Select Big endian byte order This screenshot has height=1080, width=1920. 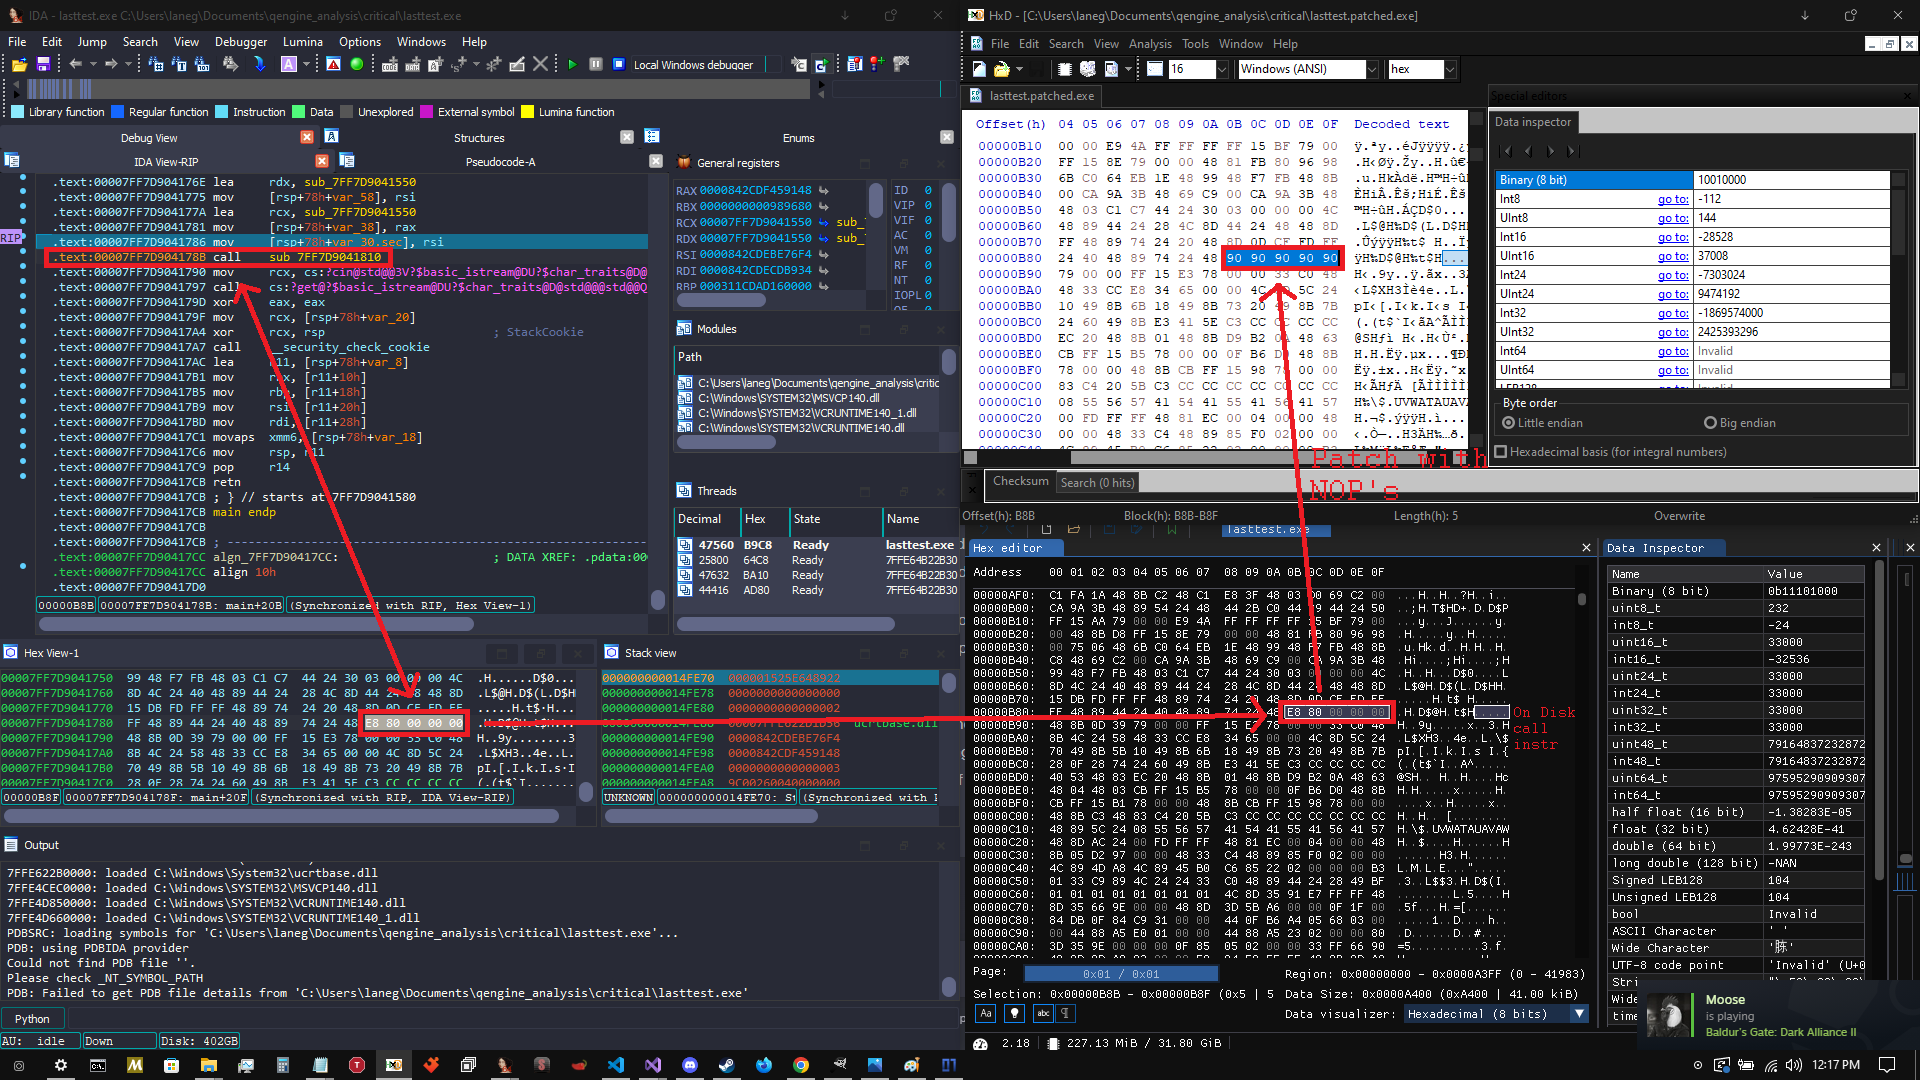1710,423
